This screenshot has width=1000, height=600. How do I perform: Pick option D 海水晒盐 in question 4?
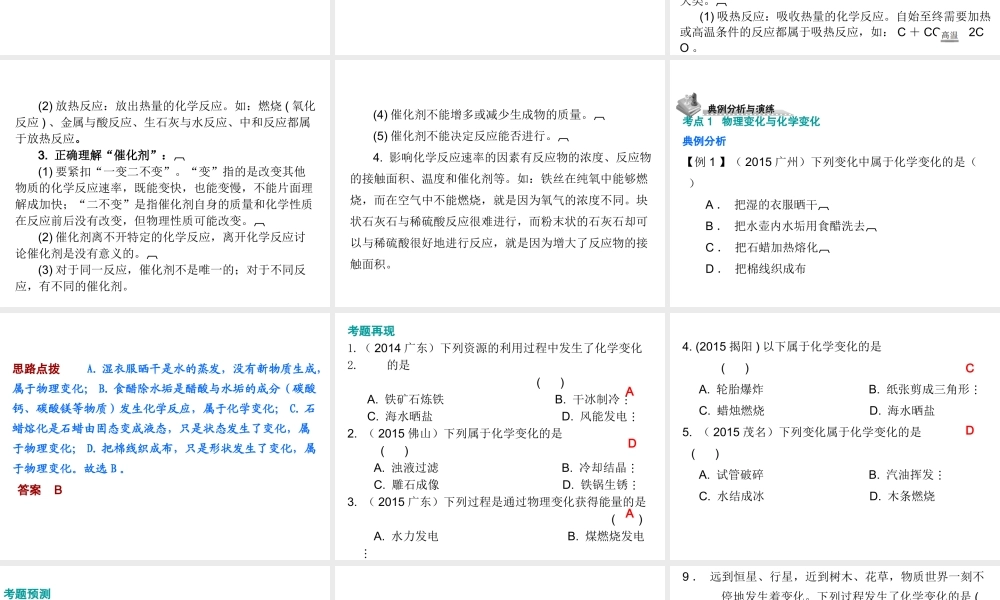click(902, 411)
